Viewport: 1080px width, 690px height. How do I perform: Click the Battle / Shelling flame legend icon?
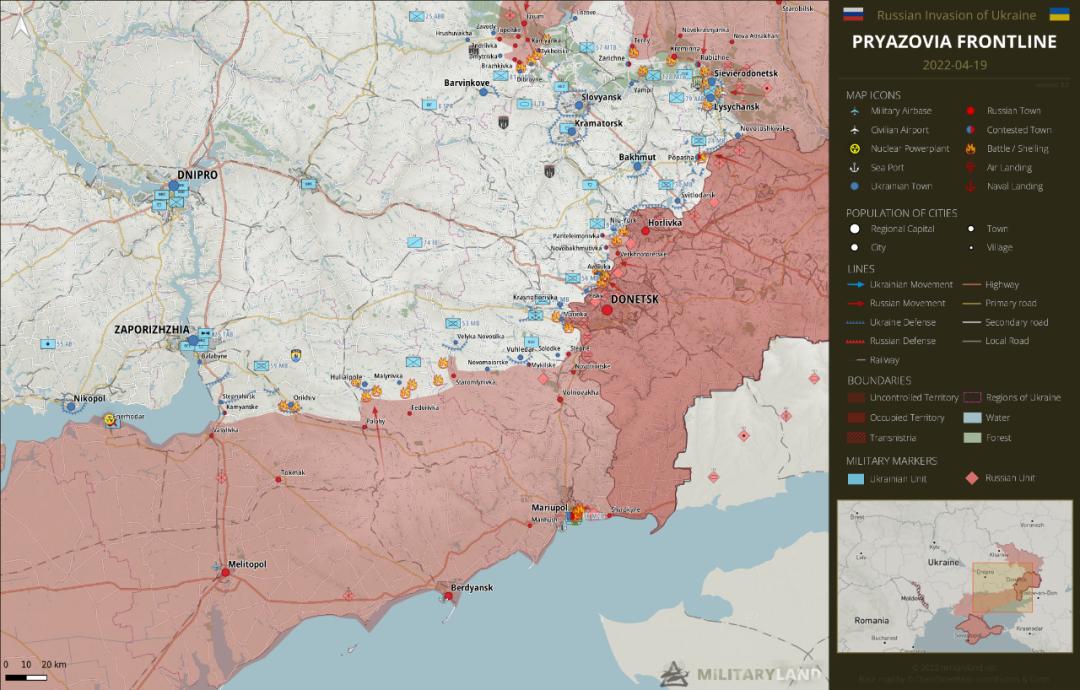click(970, 148)
